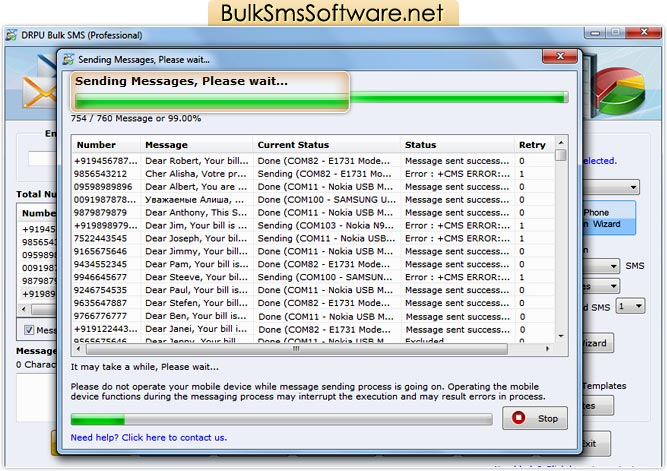The width and height of the screenshot is (667, 471).
Task: Click 'Done (COM100 - SAMSUNG U...' status cell
Action: (x=326, y=200)
